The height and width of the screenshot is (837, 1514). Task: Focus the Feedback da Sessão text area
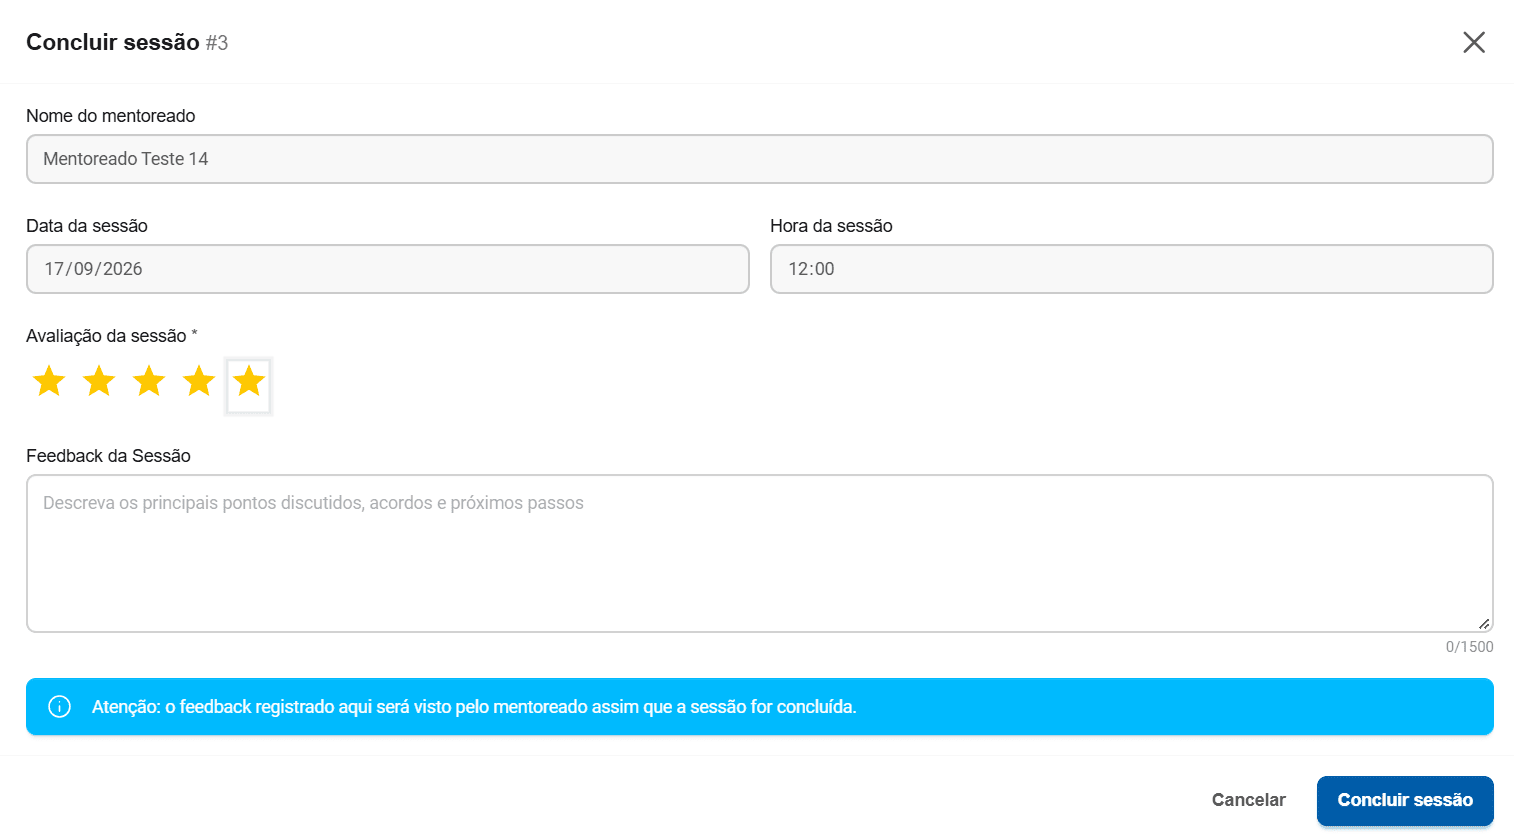click(760, 553)
